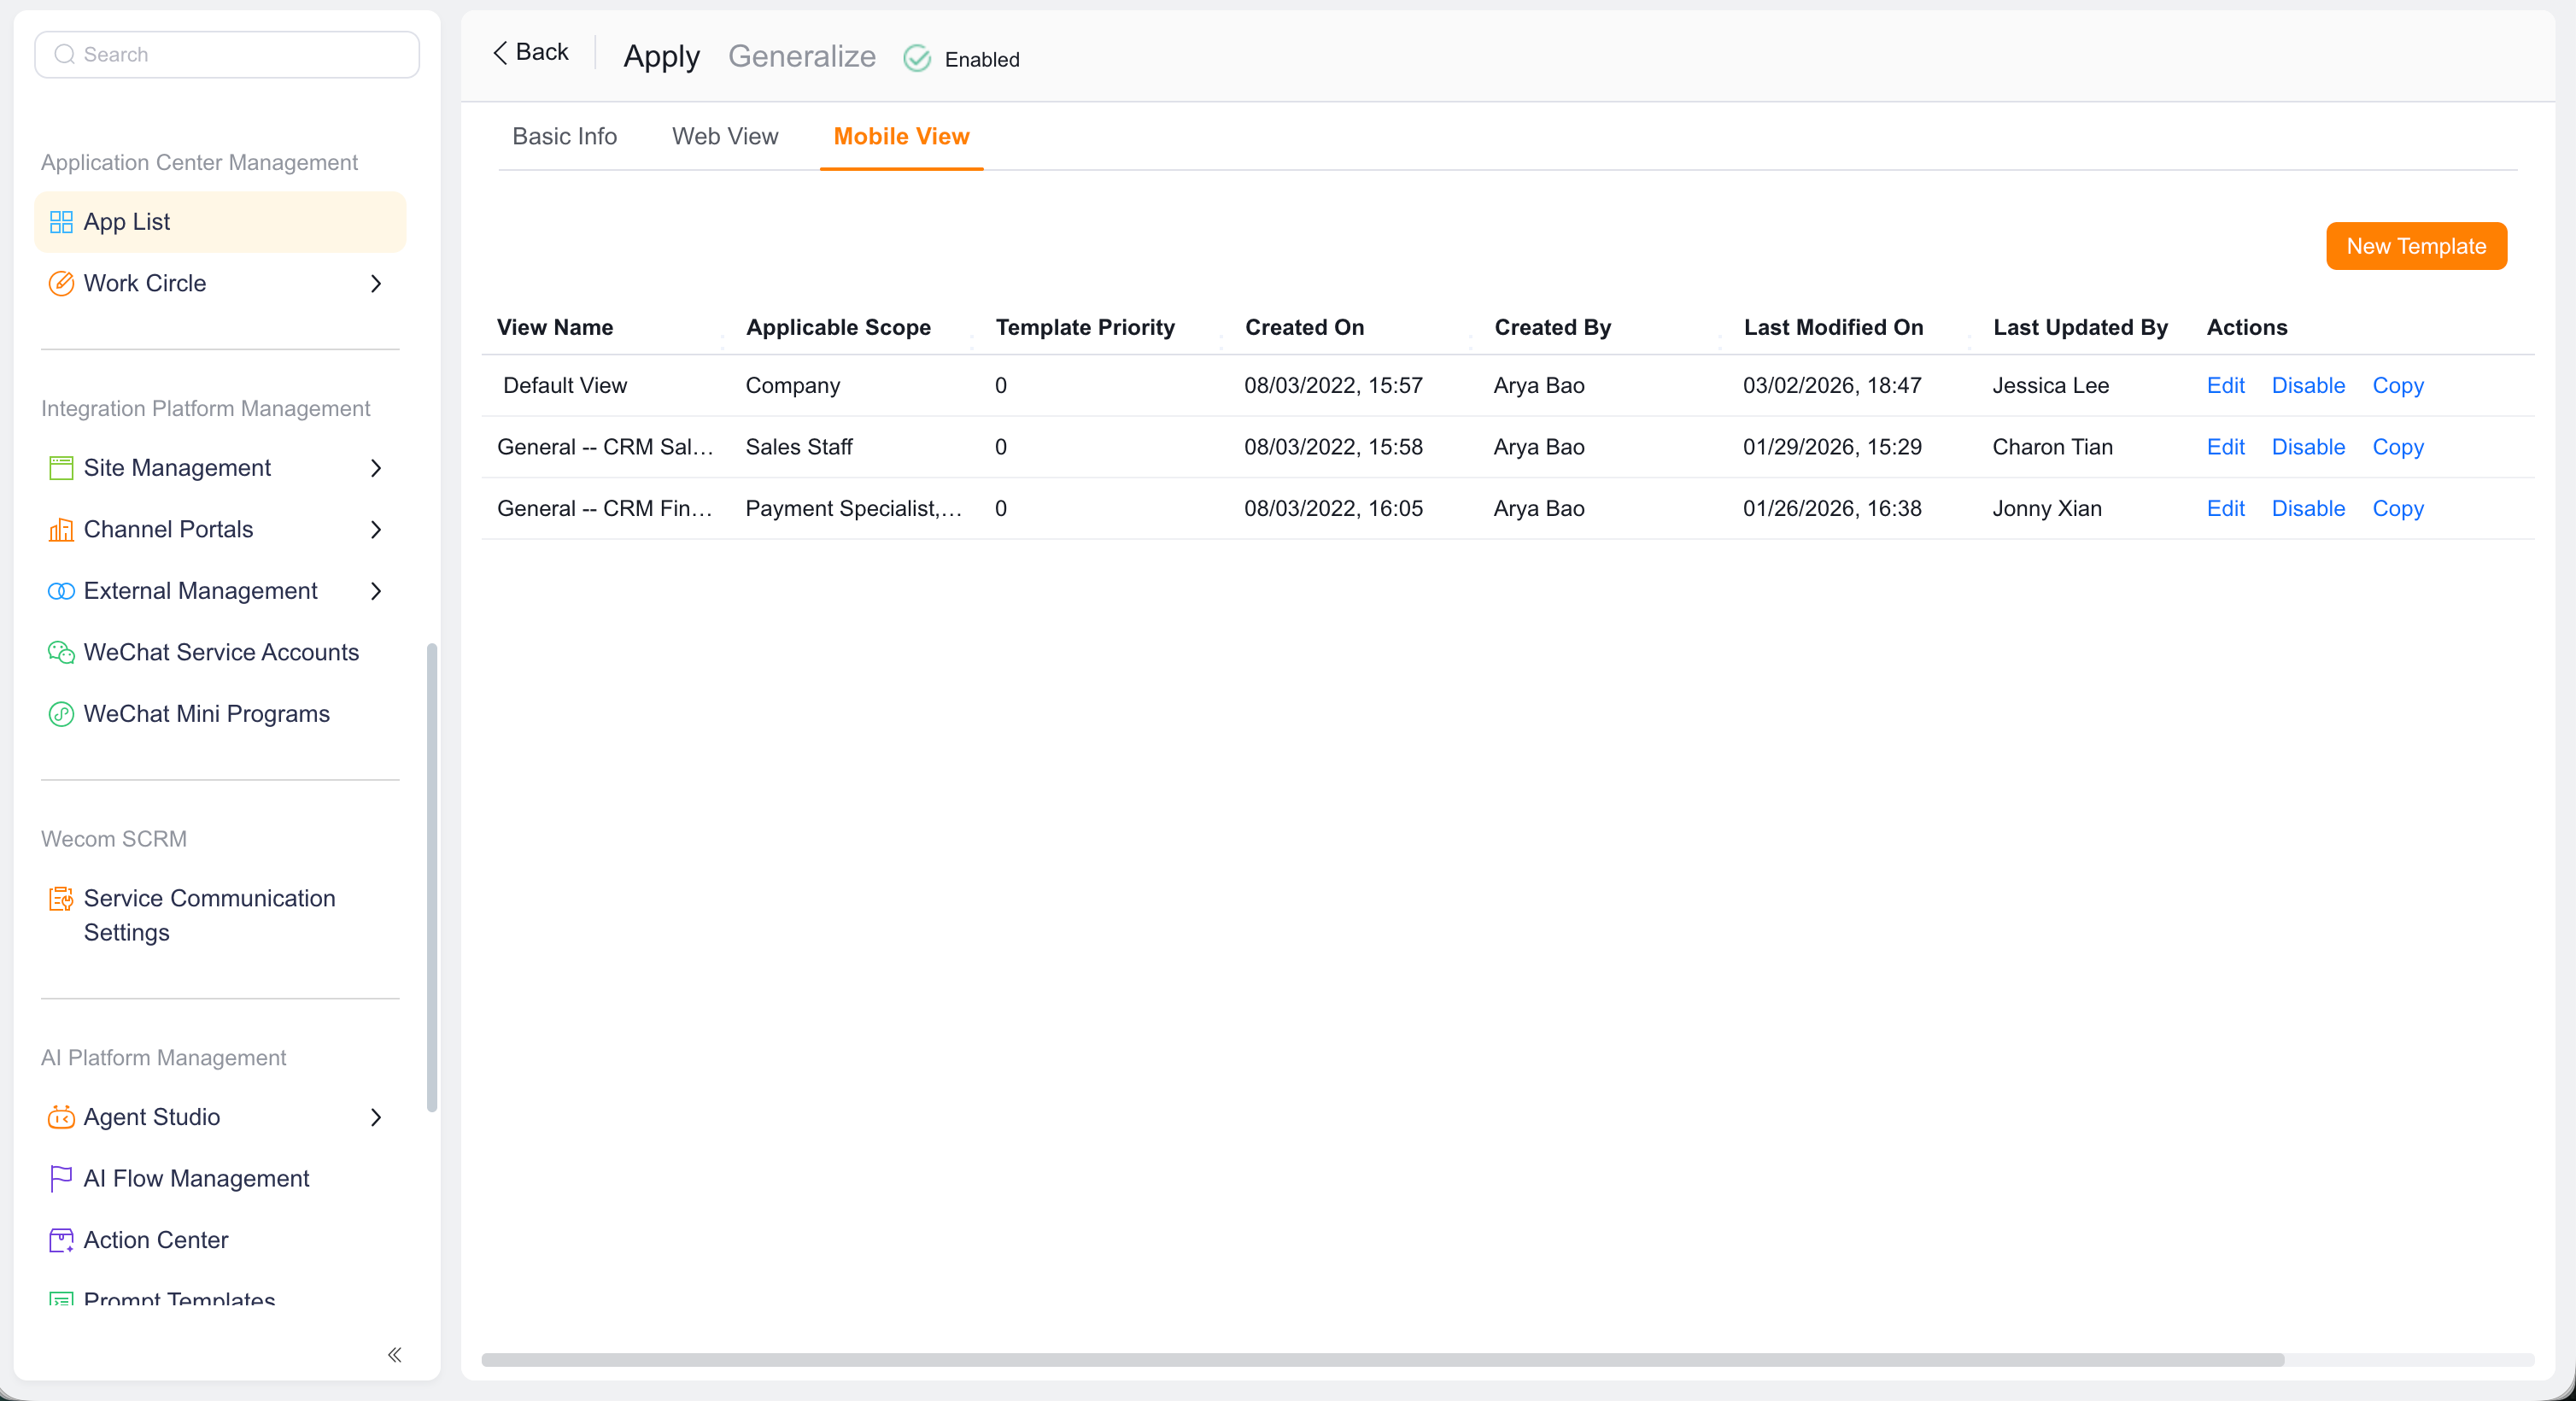This screenshot has width=2576, height=1401.
Task: Click the Action Center icon
Action: point(61,1240)
